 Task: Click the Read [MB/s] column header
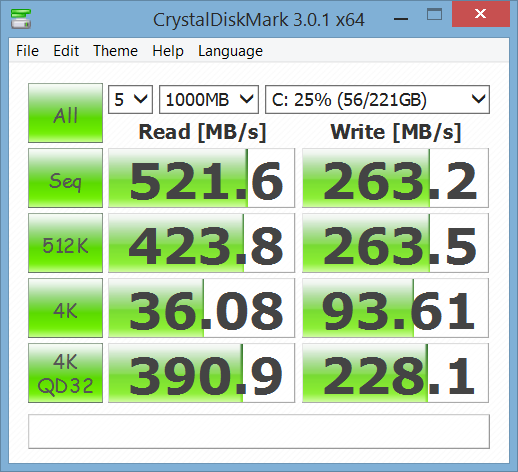[x=202, y=132]
